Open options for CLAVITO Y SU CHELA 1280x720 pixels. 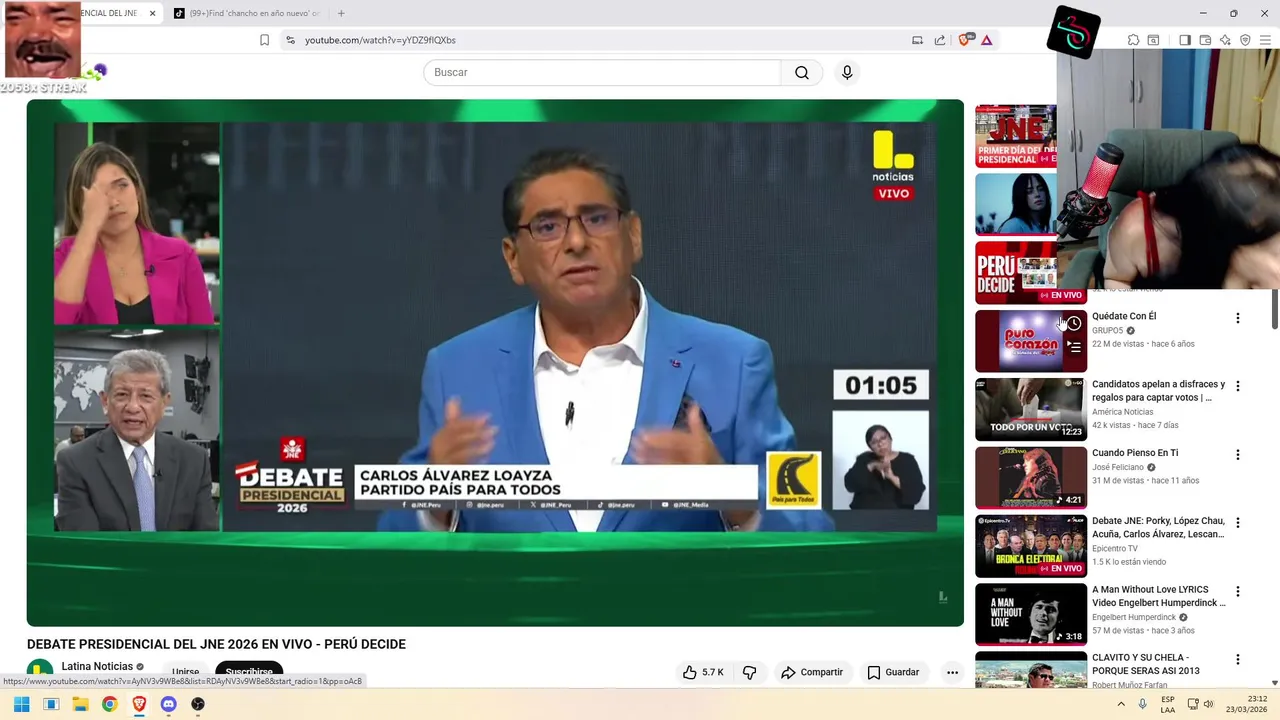coord(1237,660)
